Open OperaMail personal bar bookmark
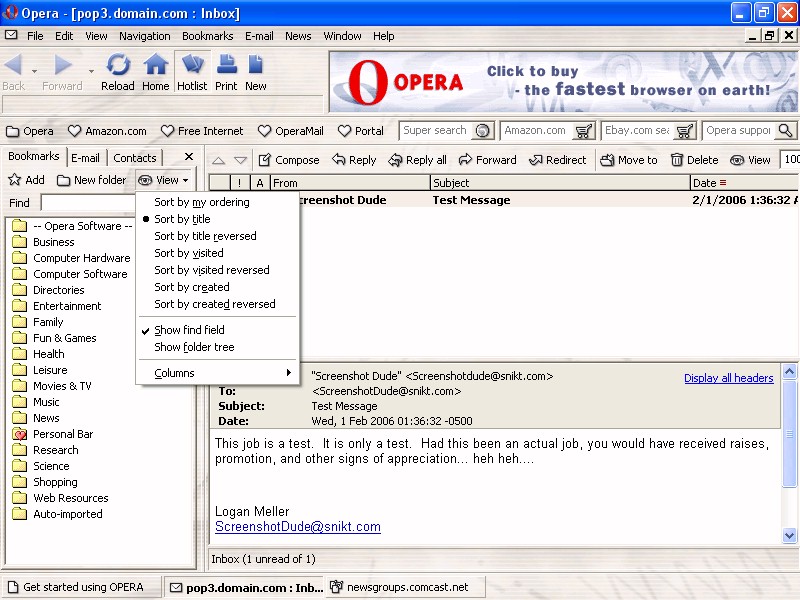Viewport: 800px width, 600px height. 291,131
